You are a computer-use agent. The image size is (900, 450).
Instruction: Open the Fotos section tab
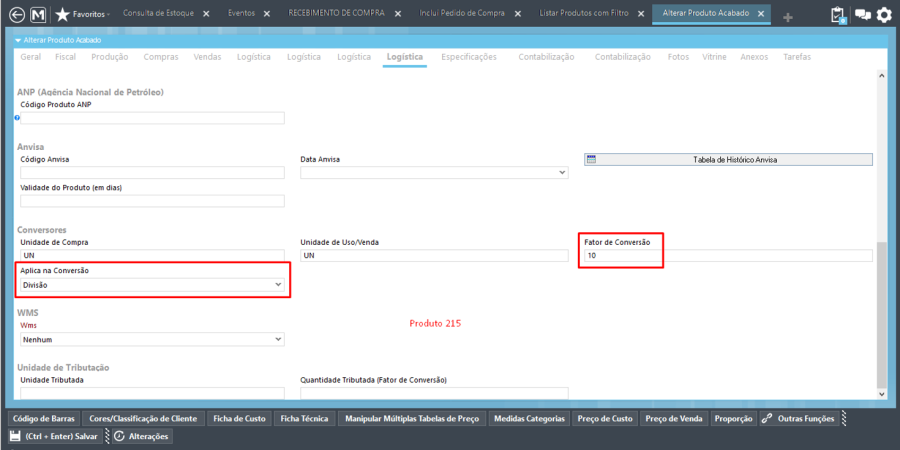coord(678,57)
